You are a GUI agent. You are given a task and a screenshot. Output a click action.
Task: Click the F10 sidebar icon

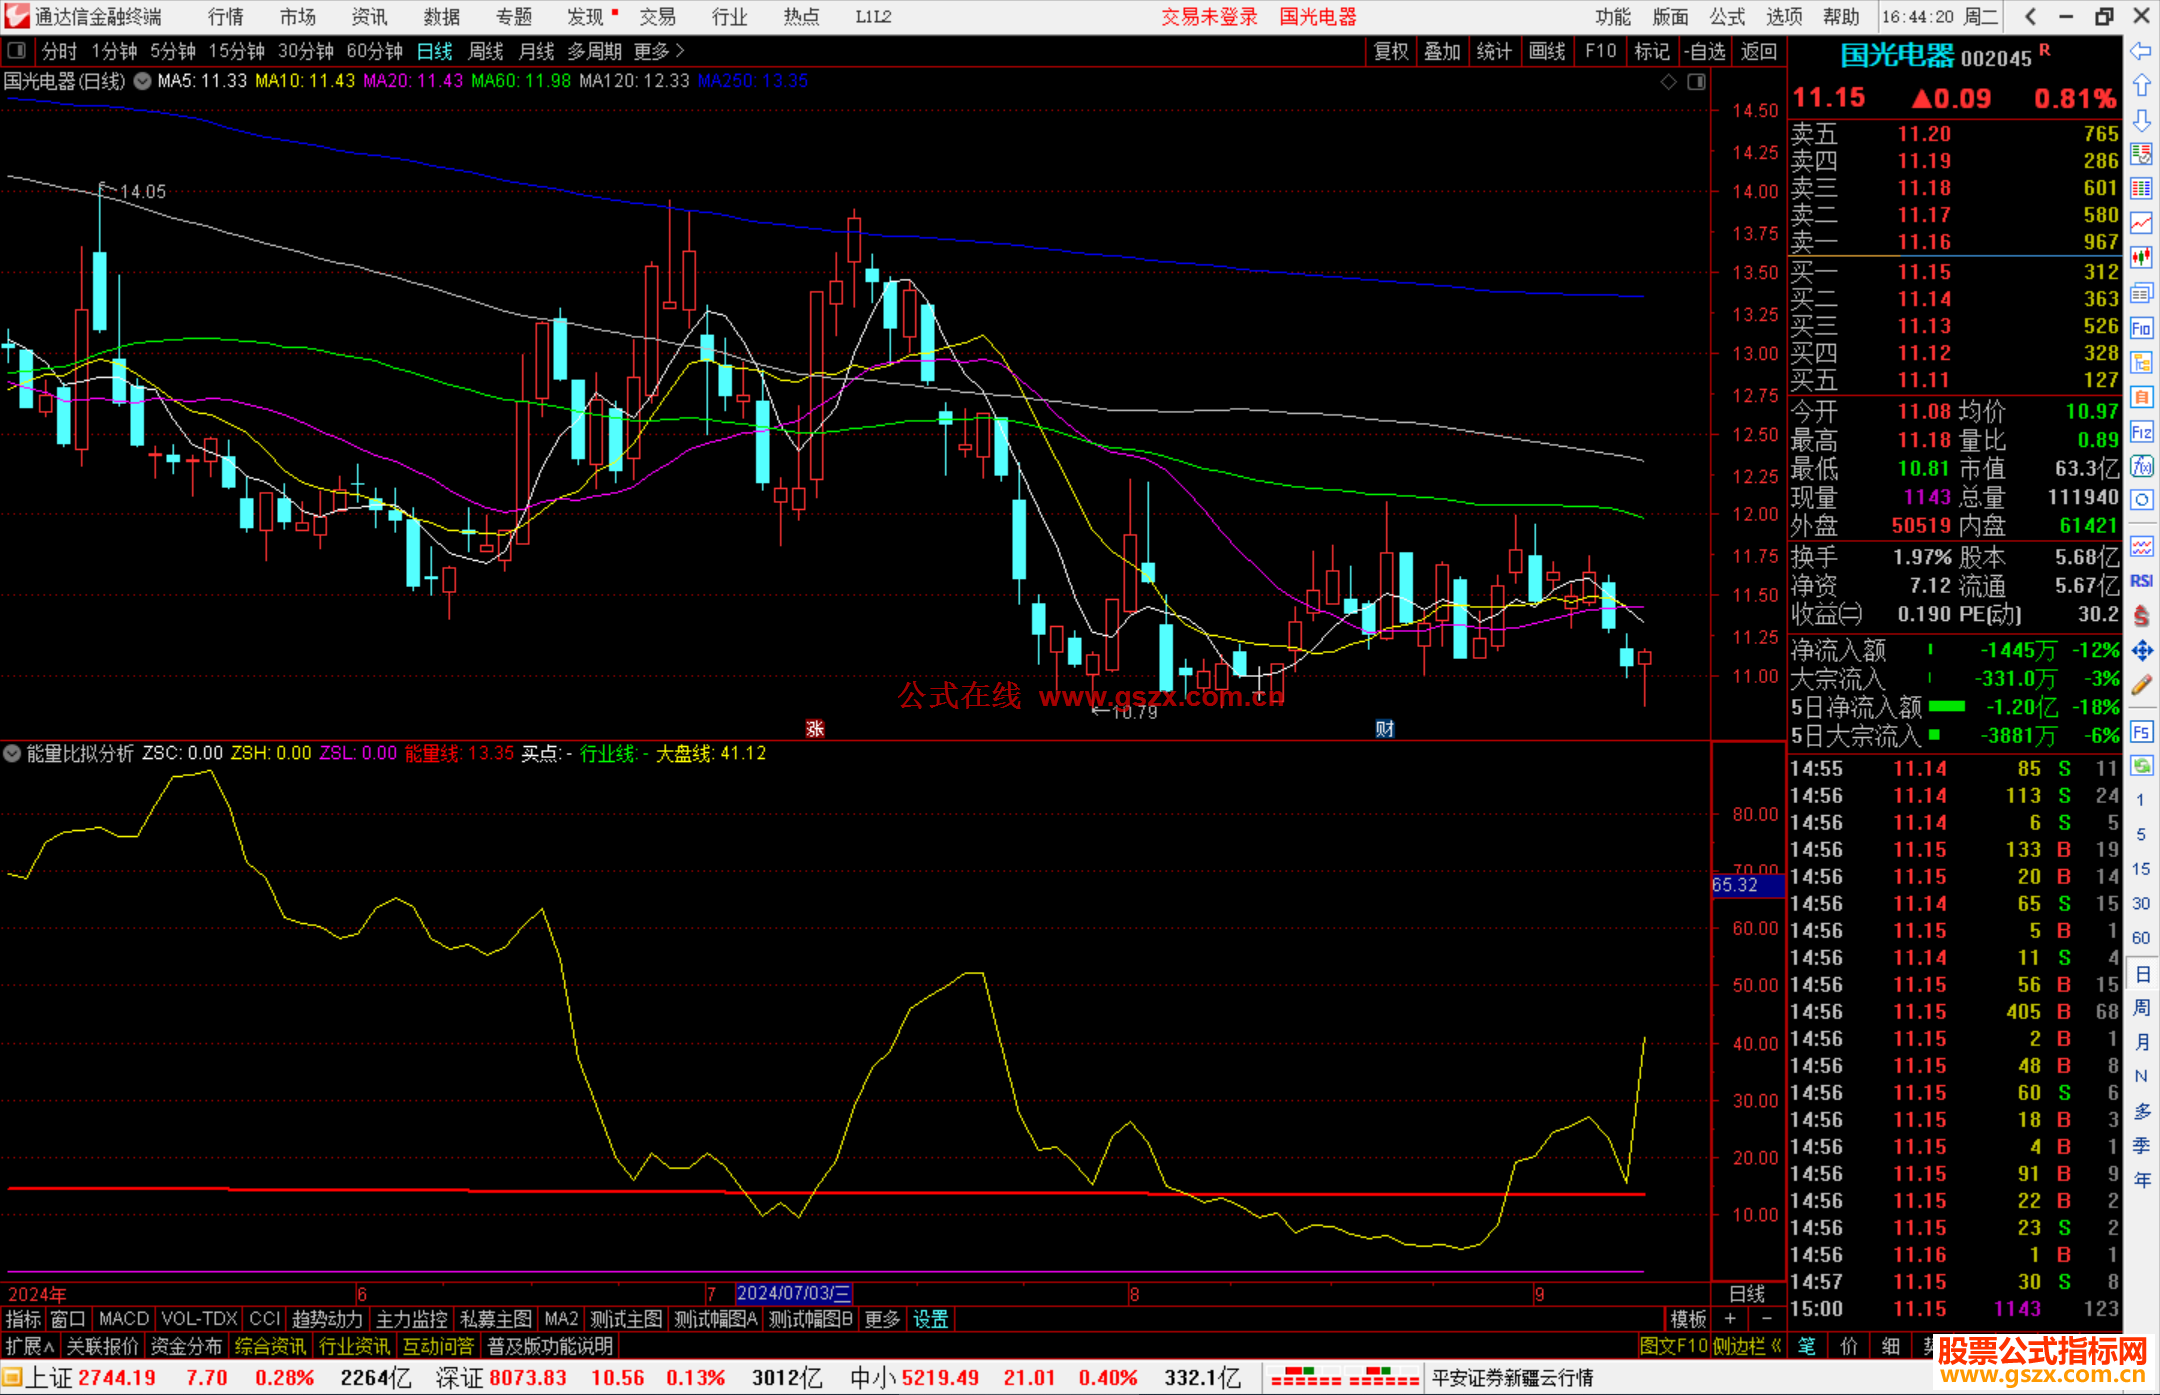[x=2141, y=328]
